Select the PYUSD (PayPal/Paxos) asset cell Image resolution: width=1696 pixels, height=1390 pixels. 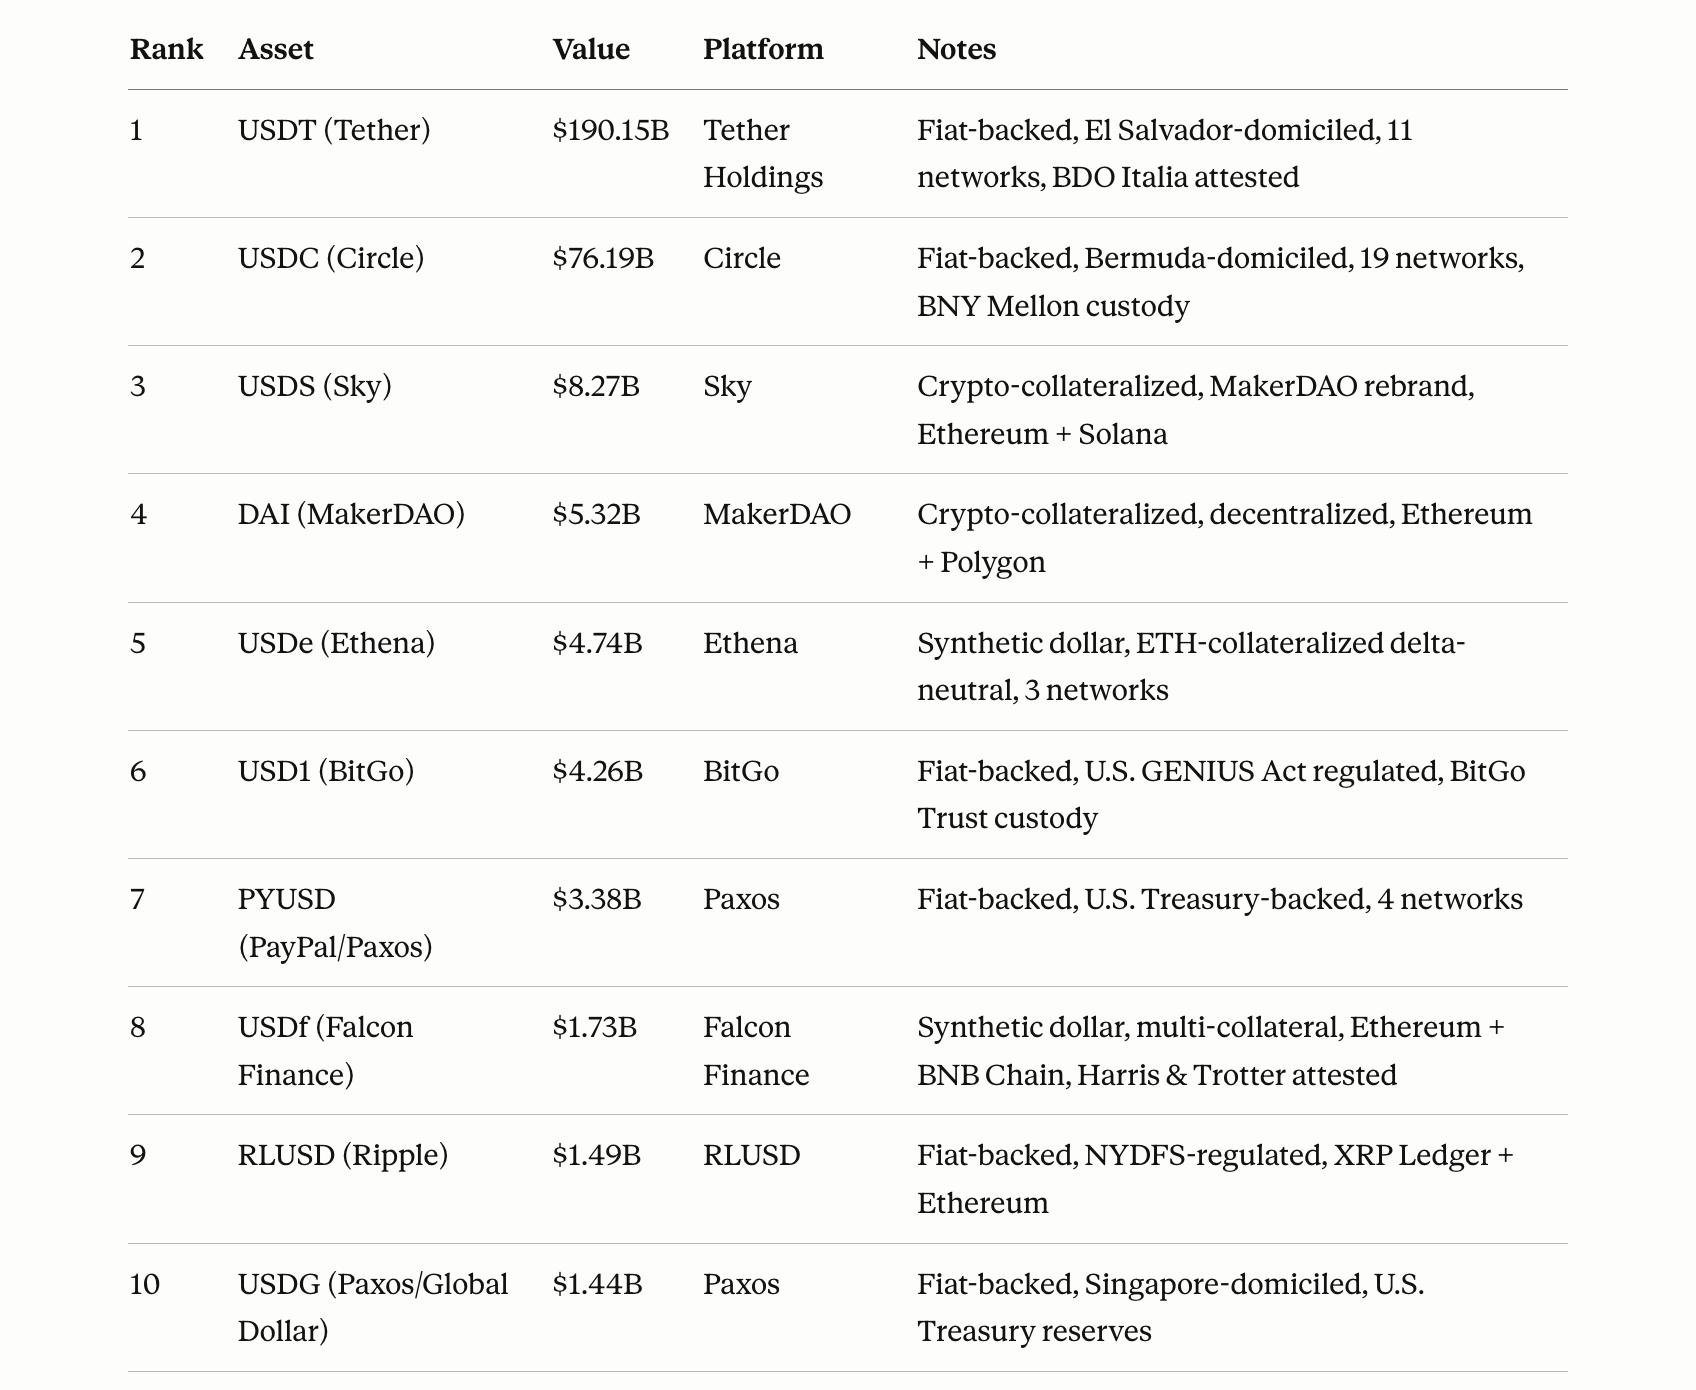click(x=334, y=922)
